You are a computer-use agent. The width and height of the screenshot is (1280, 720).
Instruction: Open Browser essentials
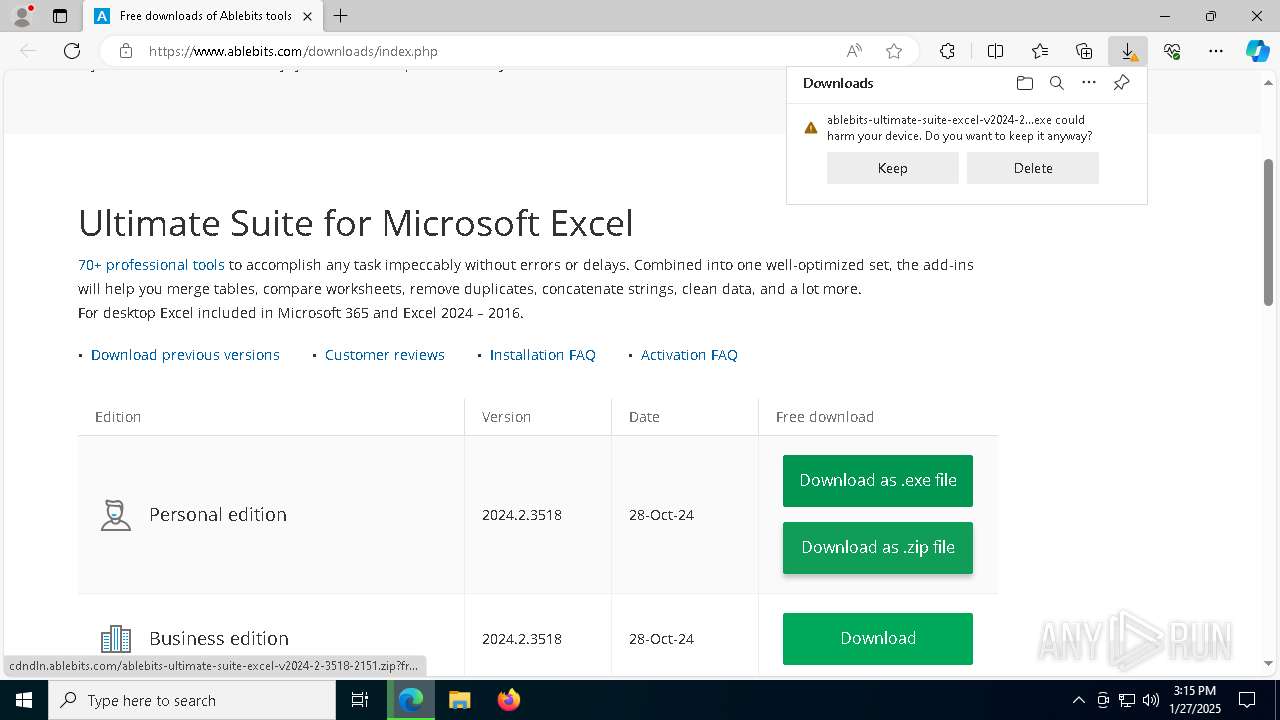click(1172, 51)
